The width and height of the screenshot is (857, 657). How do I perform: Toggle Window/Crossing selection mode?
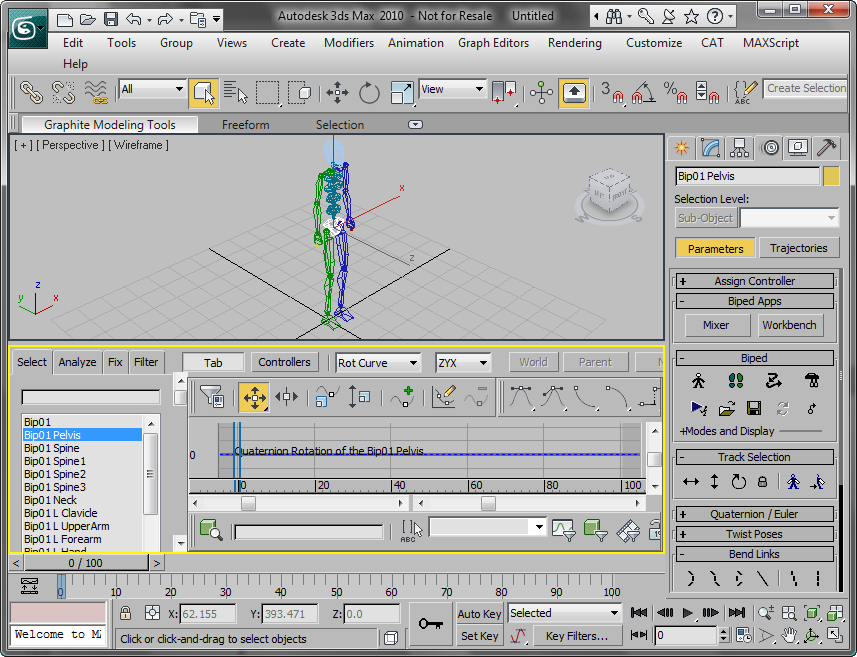point(299,92)
